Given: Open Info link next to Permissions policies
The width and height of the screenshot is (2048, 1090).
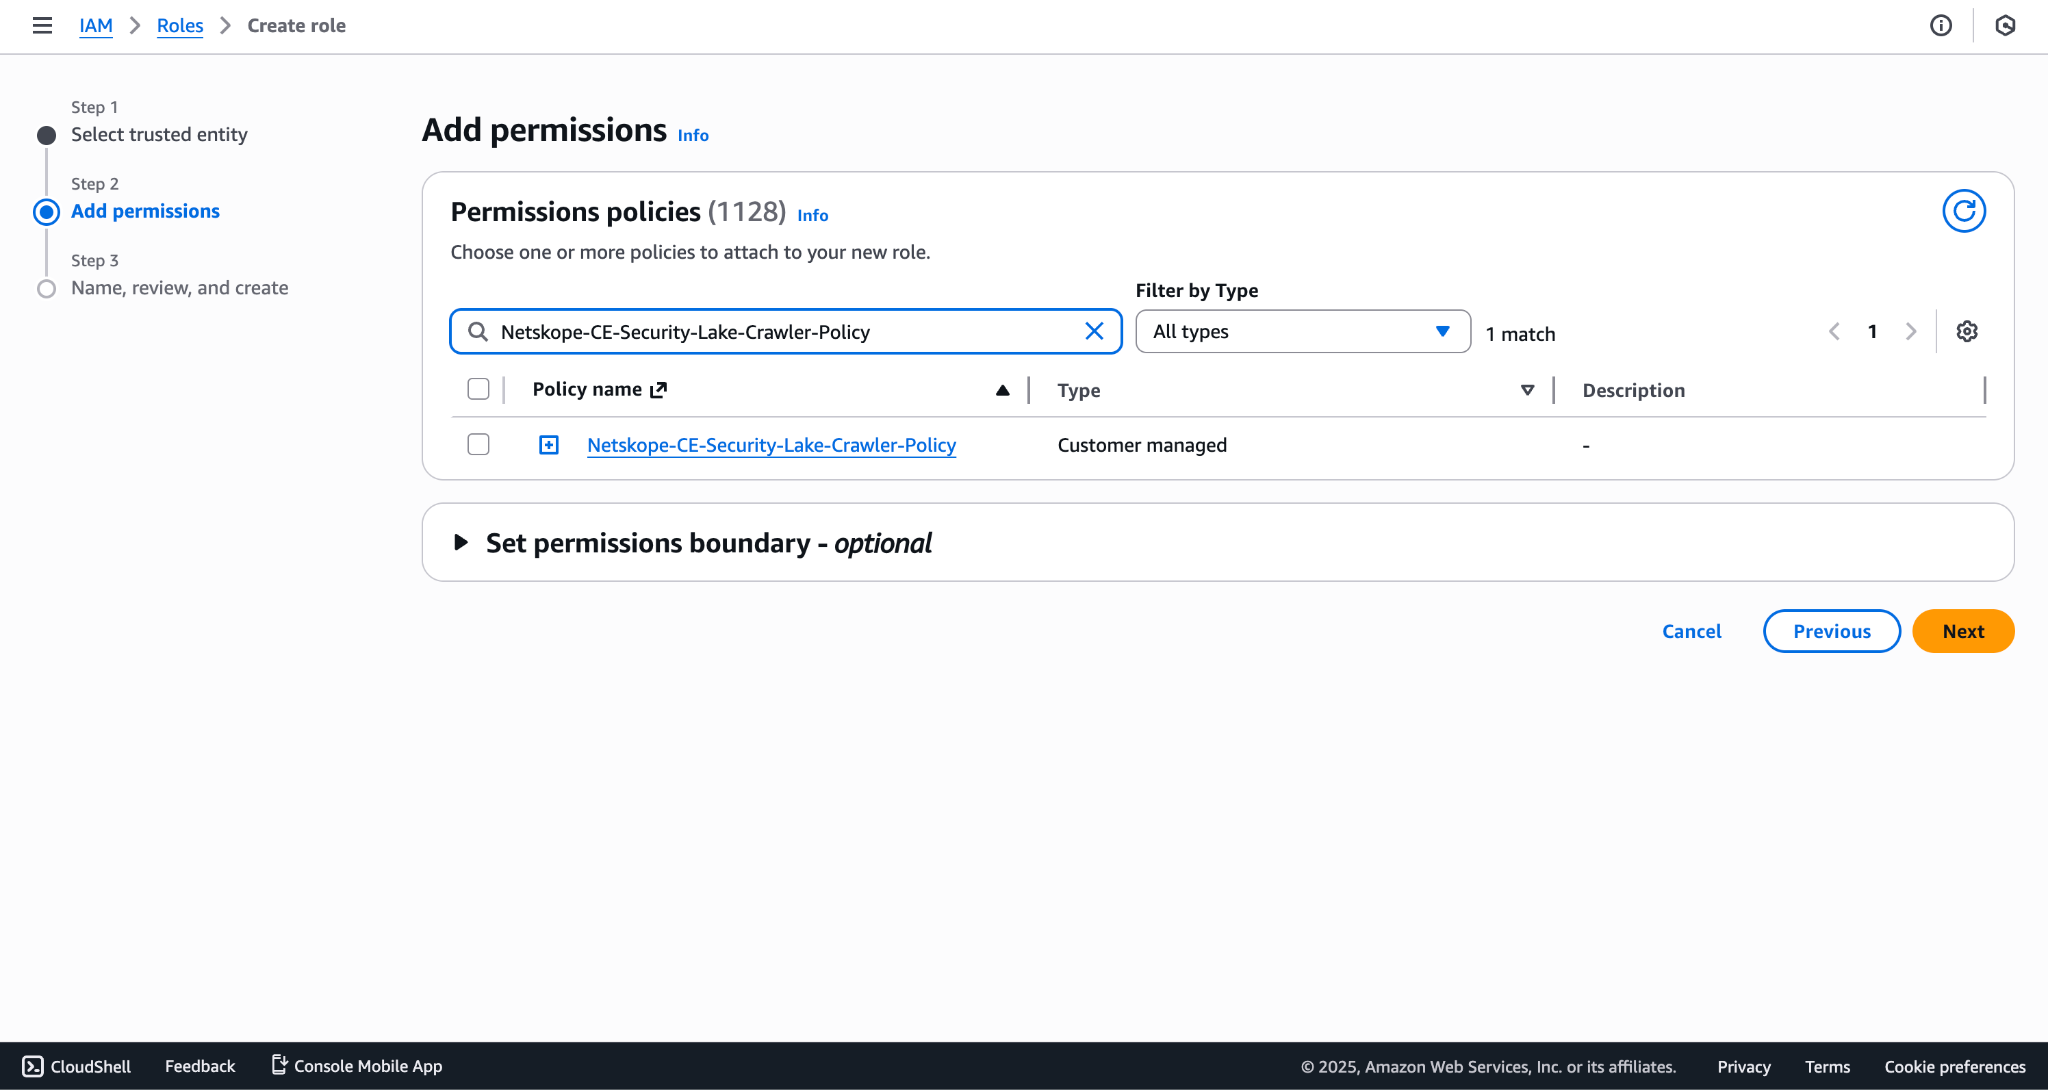Looking at the screenshot, I should click(x=812, y=215).
